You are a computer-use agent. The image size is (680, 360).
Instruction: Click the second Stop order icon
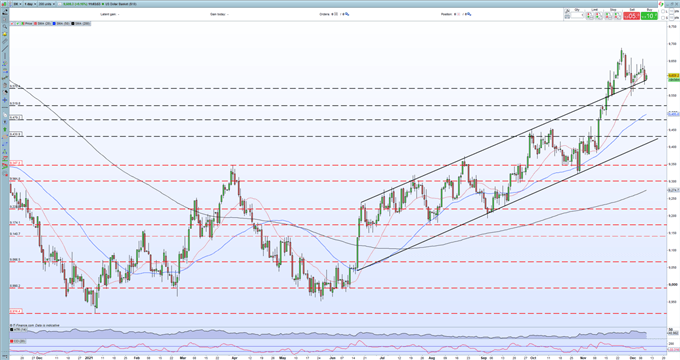click(x=618, y=16)
